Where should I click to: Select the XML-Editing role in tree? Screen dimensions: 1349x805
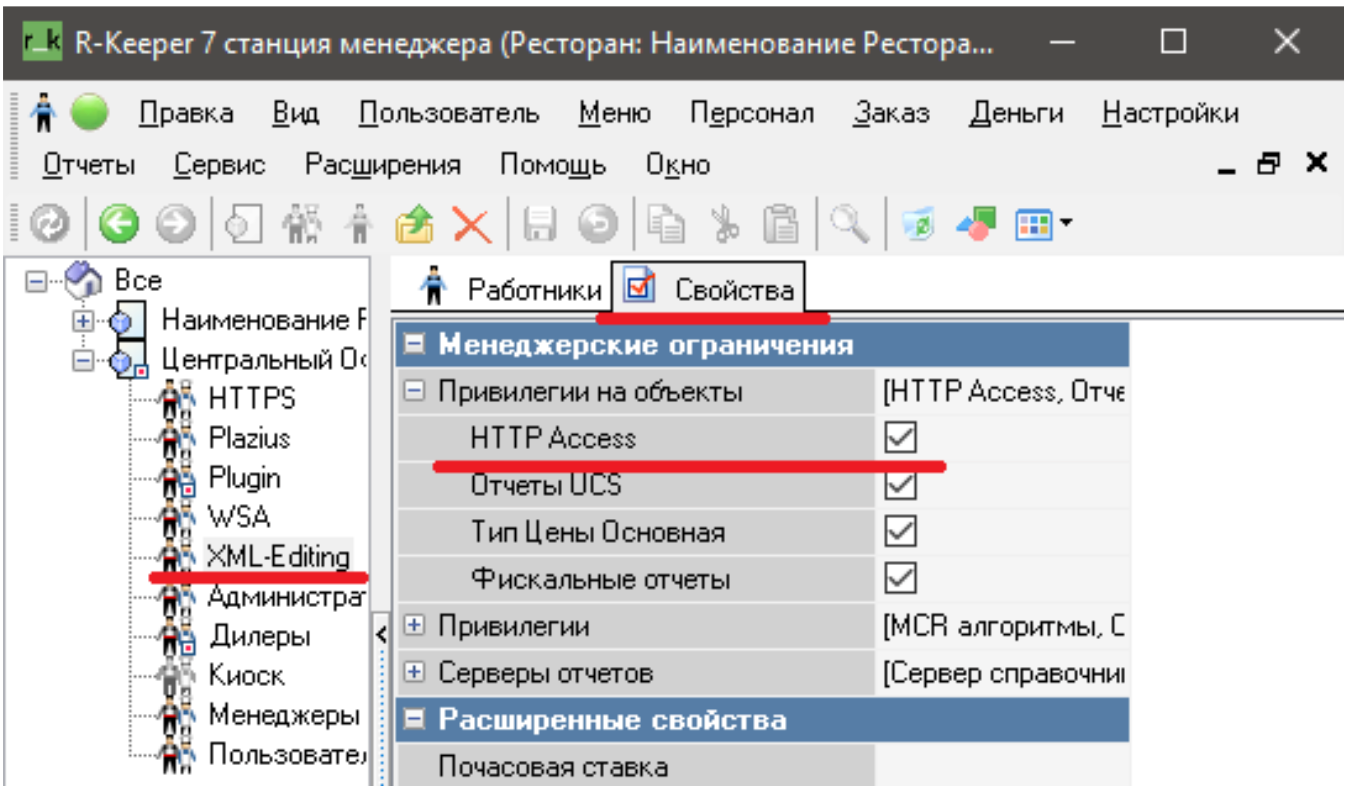278,556
